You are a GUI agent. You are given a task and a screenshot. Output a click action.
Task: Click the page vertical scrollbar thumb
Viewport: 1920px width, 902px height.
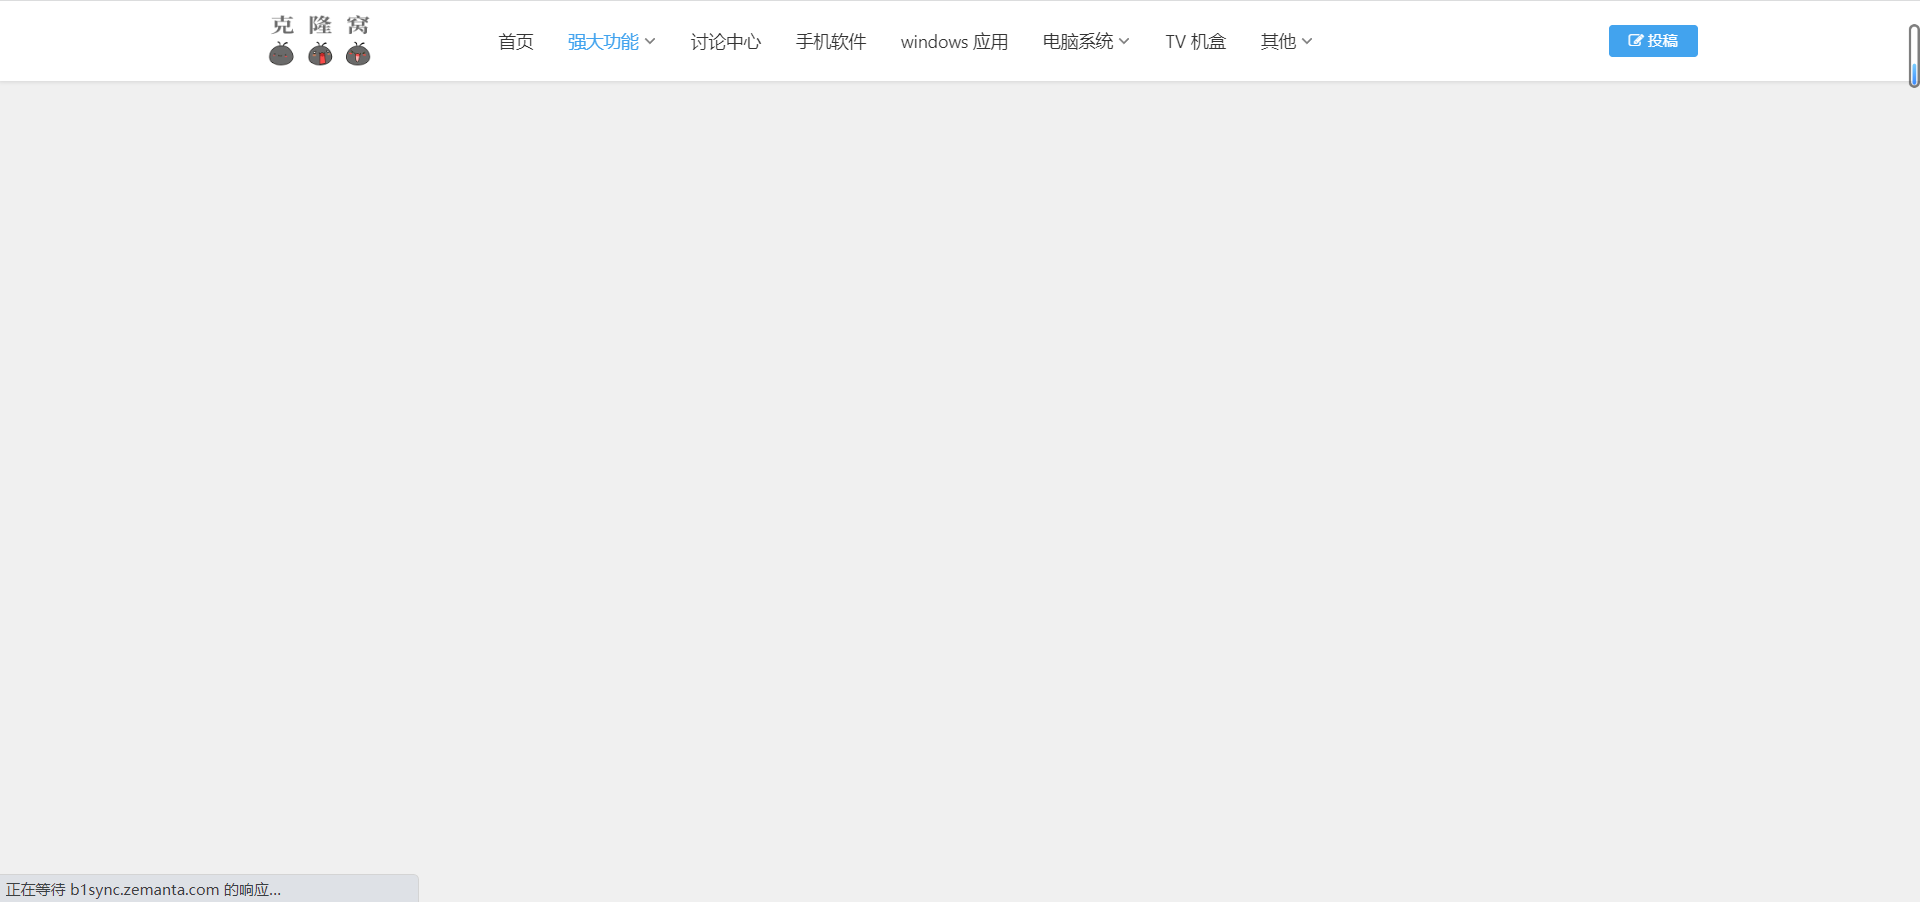(x=1913, y=56)
